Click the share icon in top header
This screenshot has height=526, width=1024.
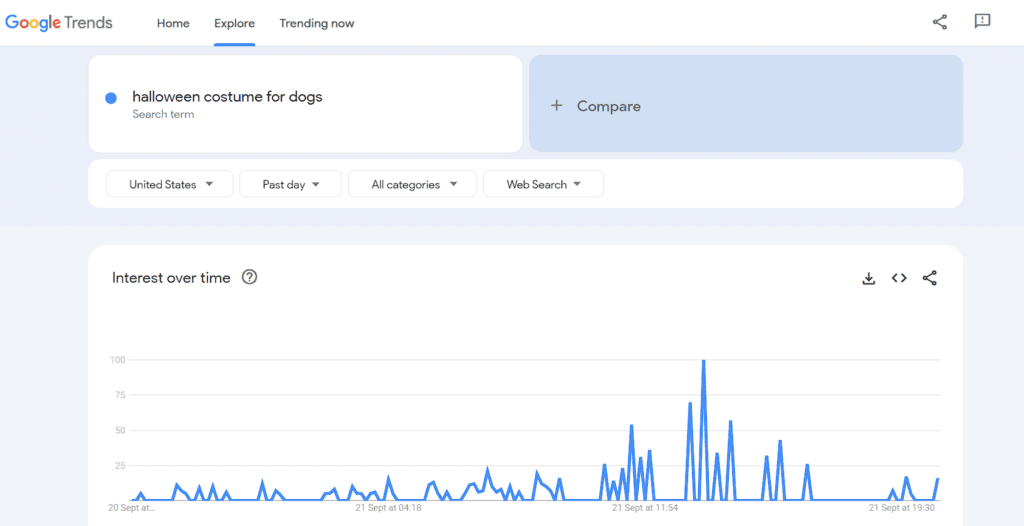pyautogui.click(x=939, y=22)
